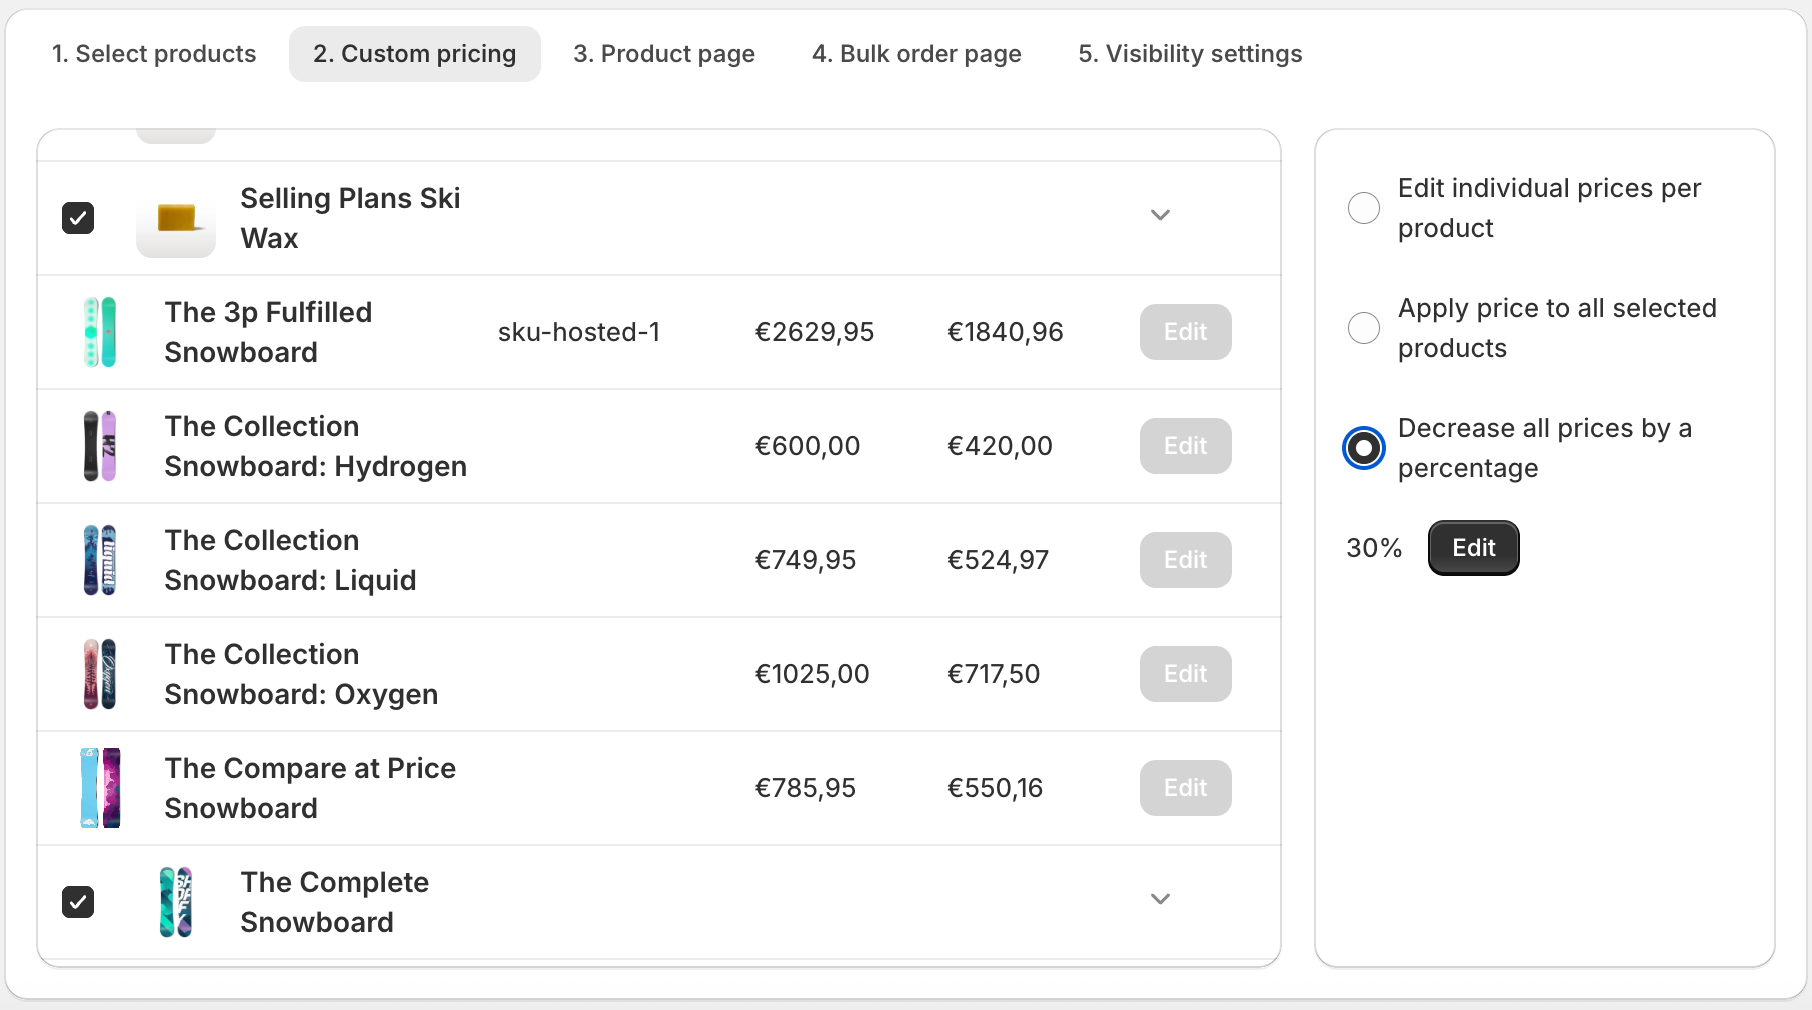The width and height of the screenshot is (1812, 1010).
Task: Select Edit individual prices per product option
Action: click(1364, 208)
